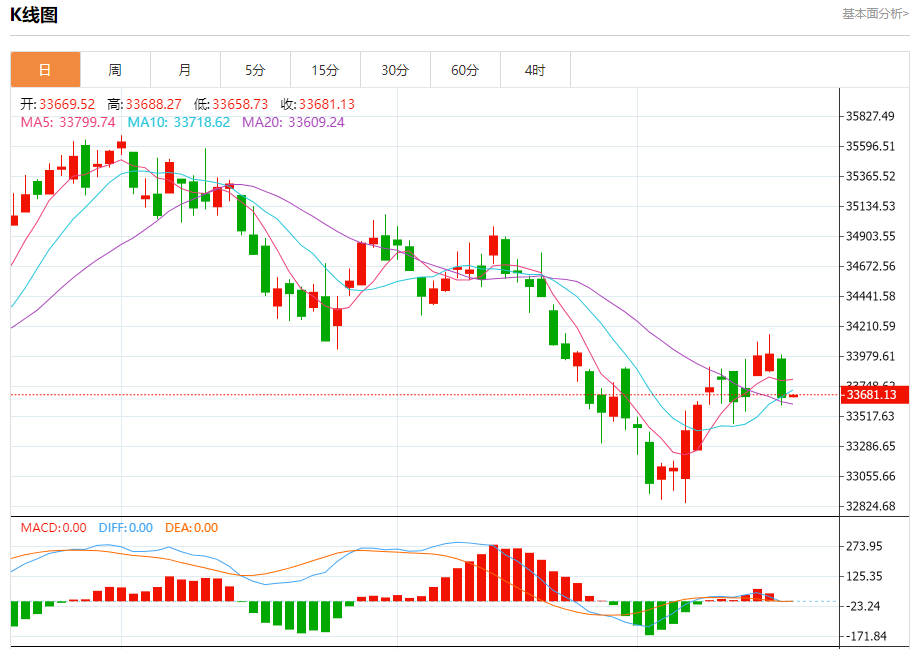Click the MA5: 33799.74 value
This screenshot has height=649, width=916.
[68, 122]
